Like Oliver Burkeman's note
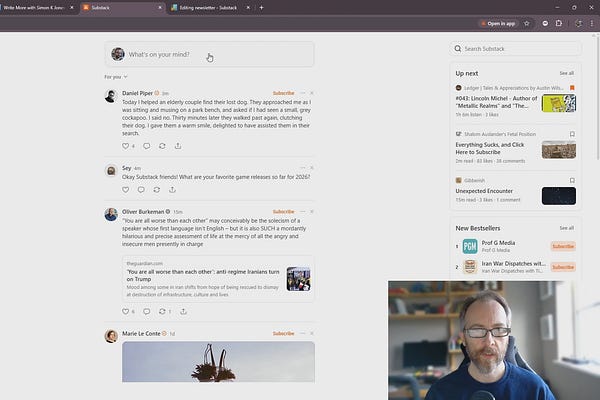This screenshot has height=400, width=600. [126, 311]
